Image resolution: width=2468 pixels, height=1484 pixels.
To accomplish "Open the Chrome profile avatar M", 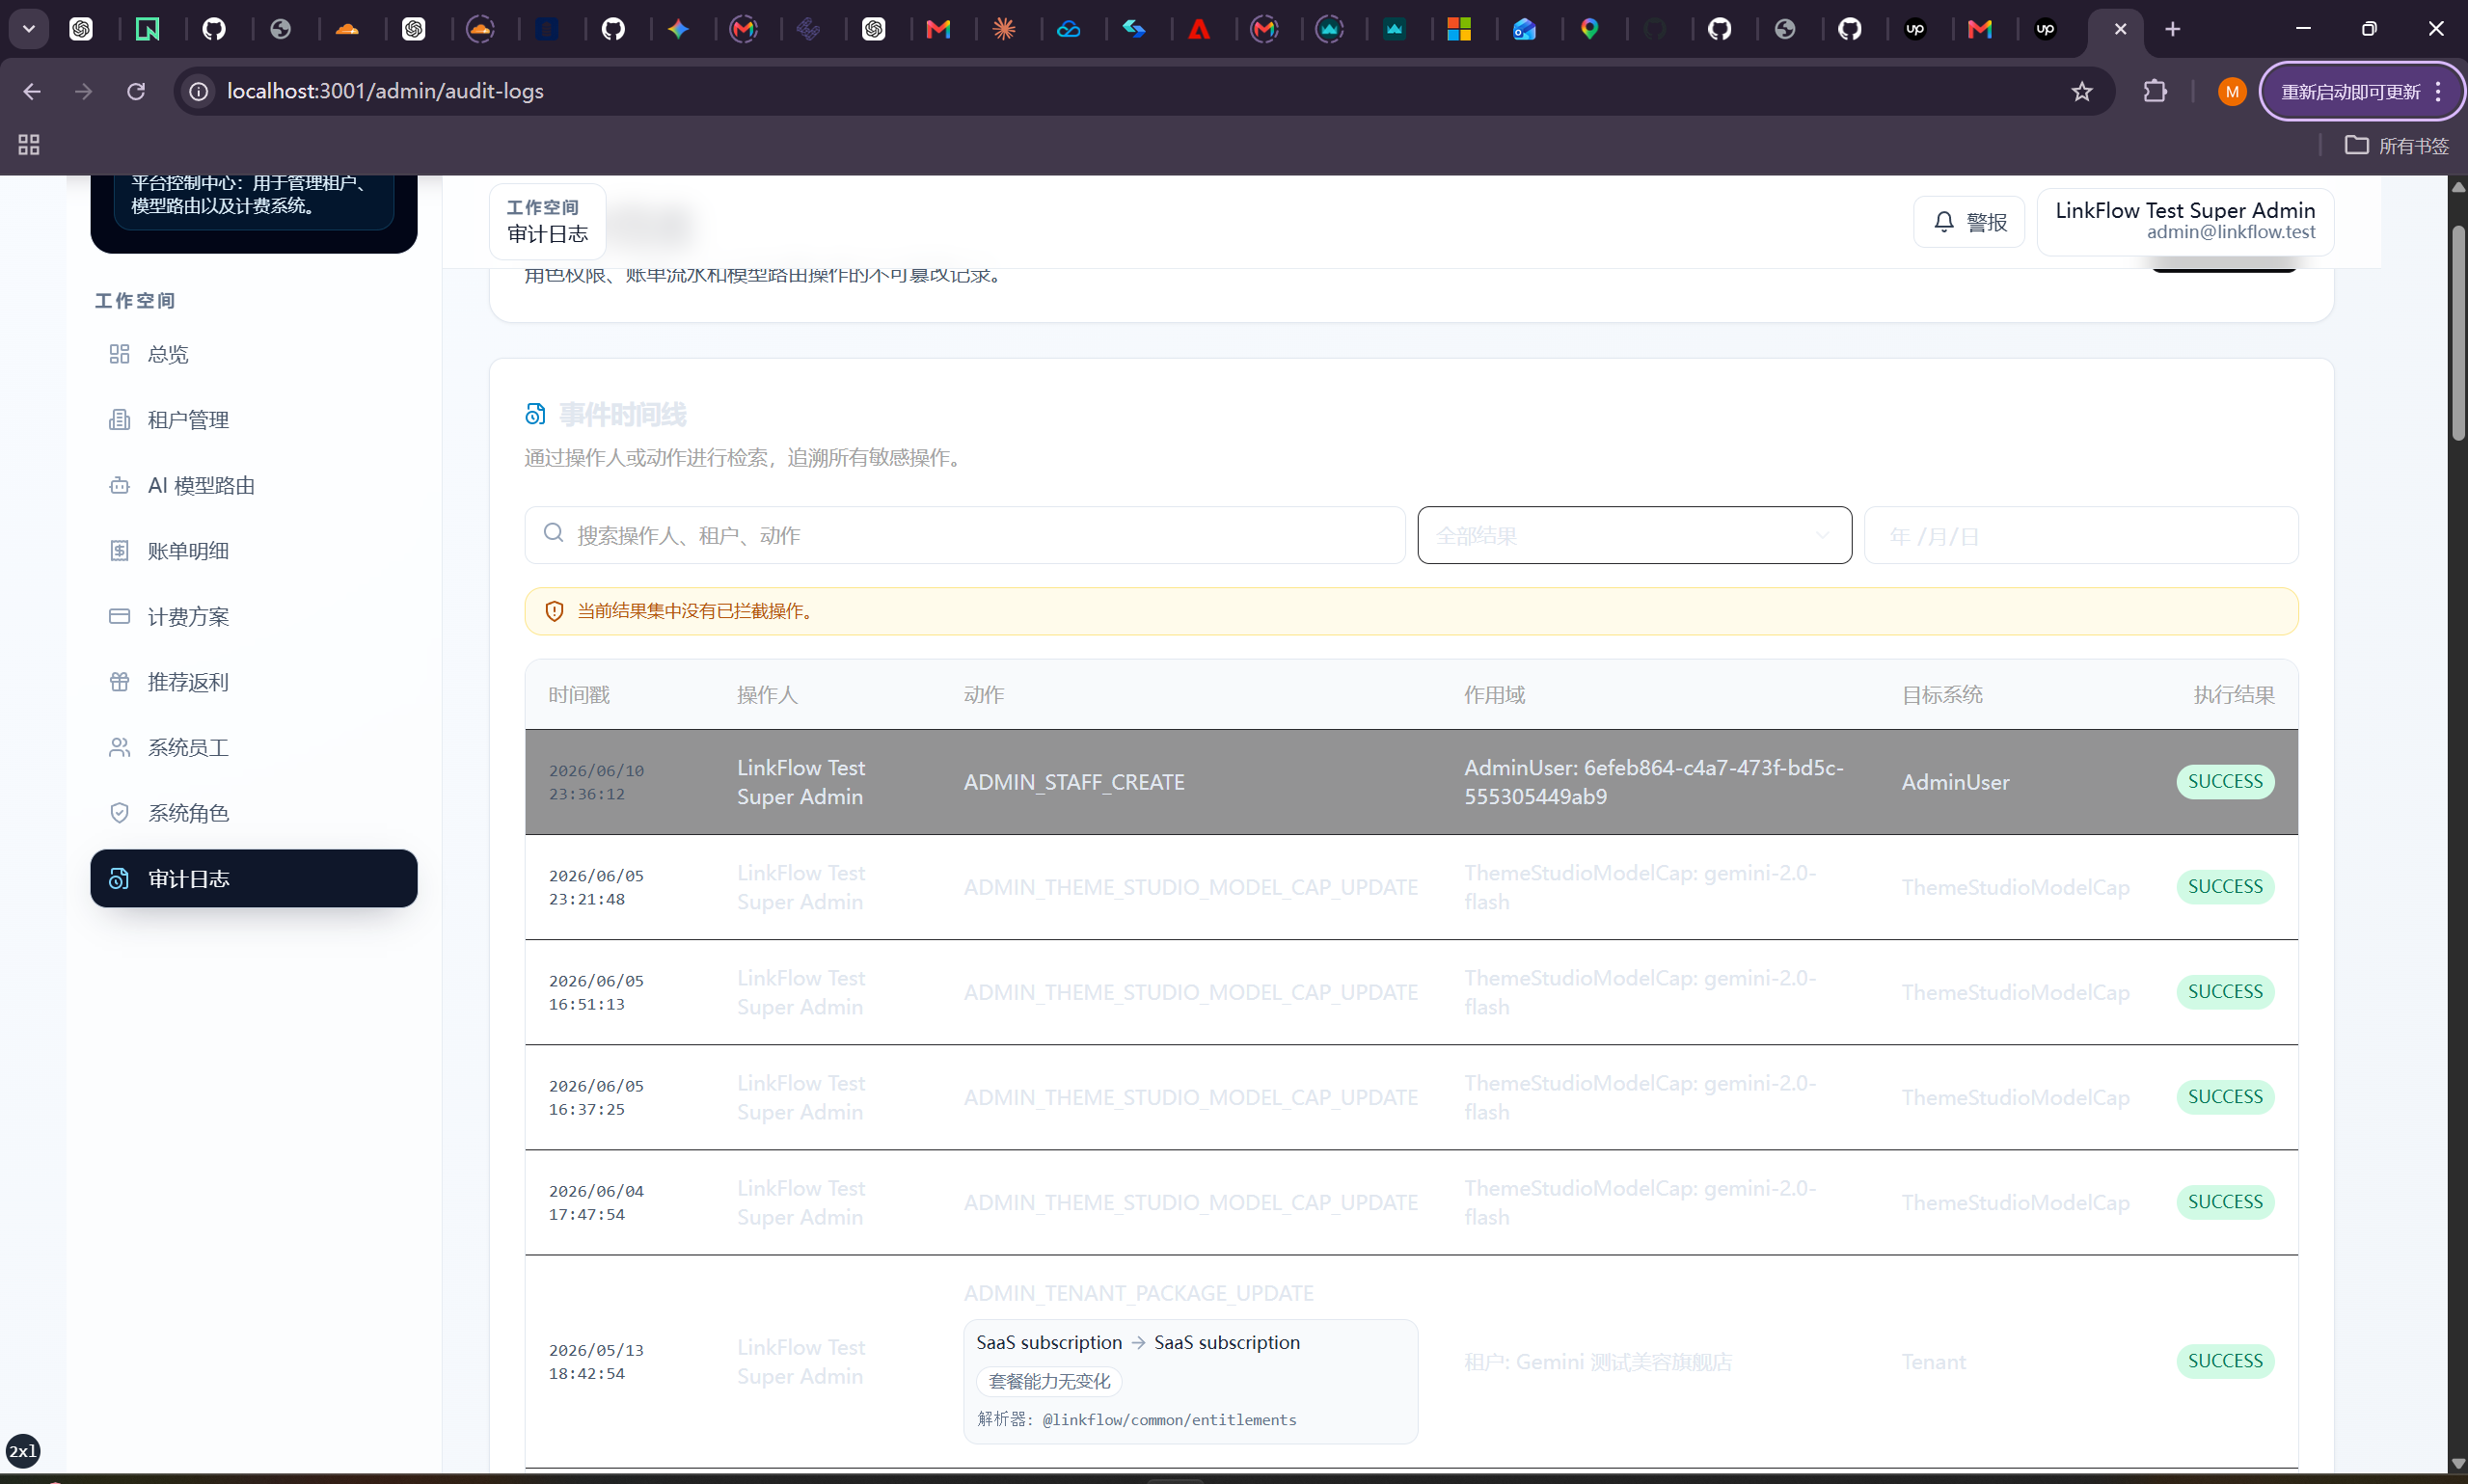I will [2231, 91].
